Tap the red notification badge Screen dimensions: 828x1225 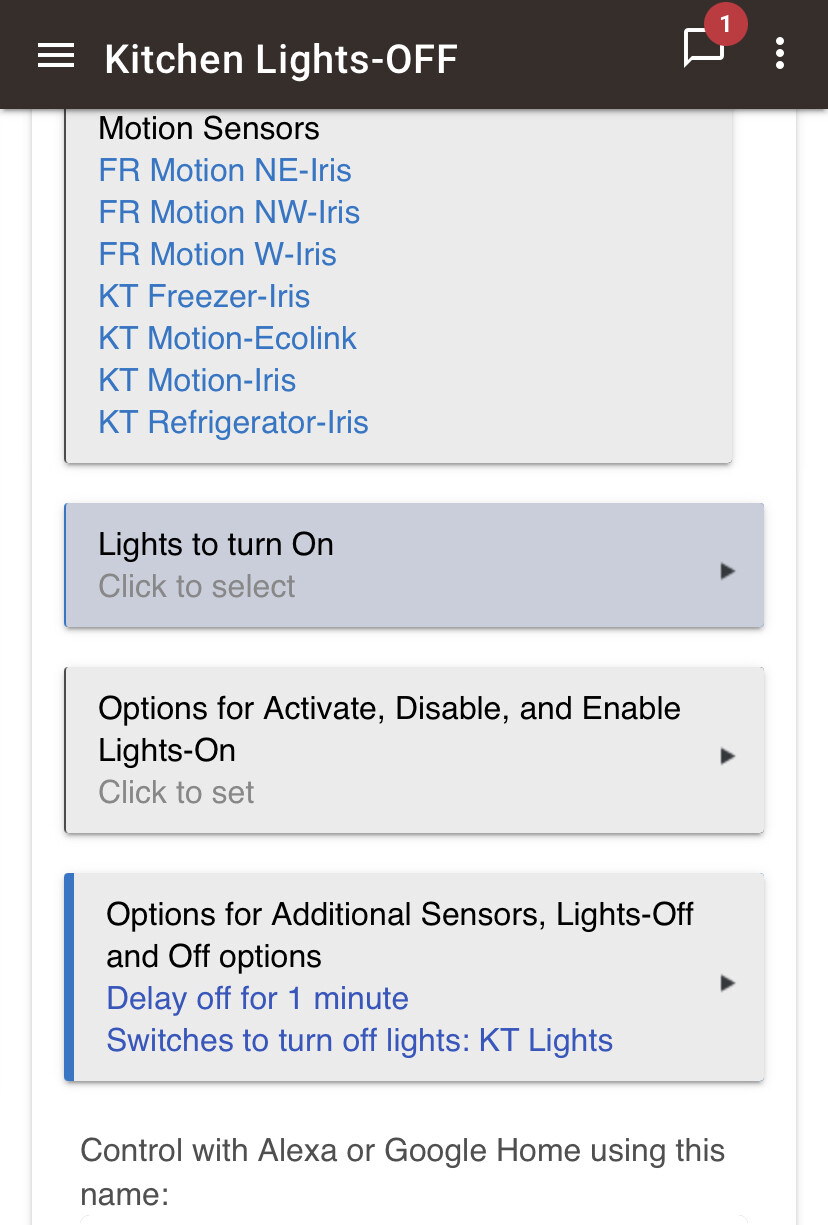pyautogui.click(x=726, y=24)
